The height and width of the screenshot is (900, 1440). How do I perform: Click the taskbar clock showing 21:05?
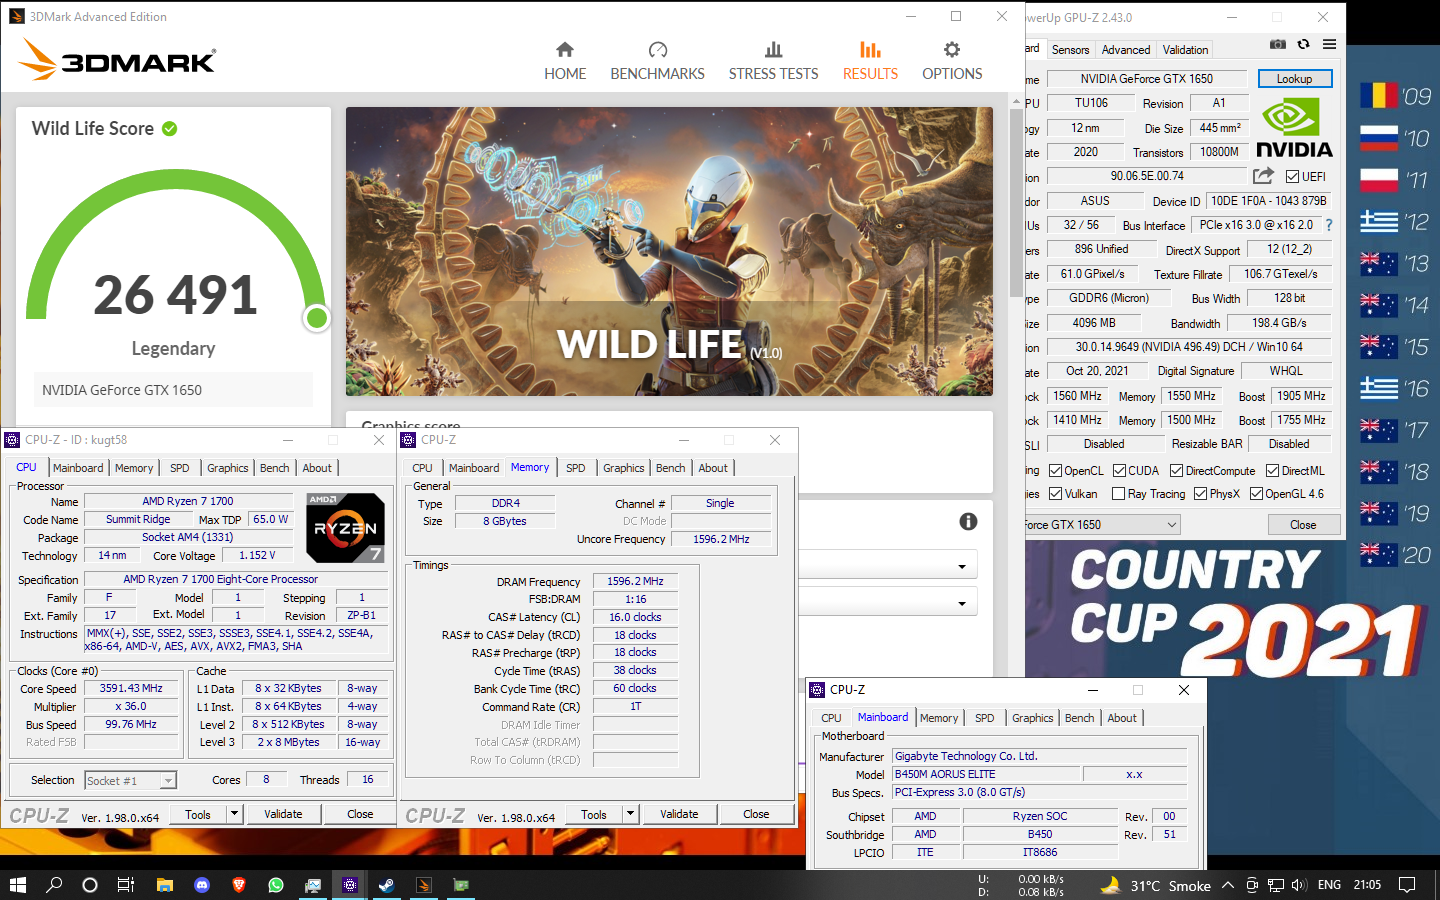pos(1367,885)
